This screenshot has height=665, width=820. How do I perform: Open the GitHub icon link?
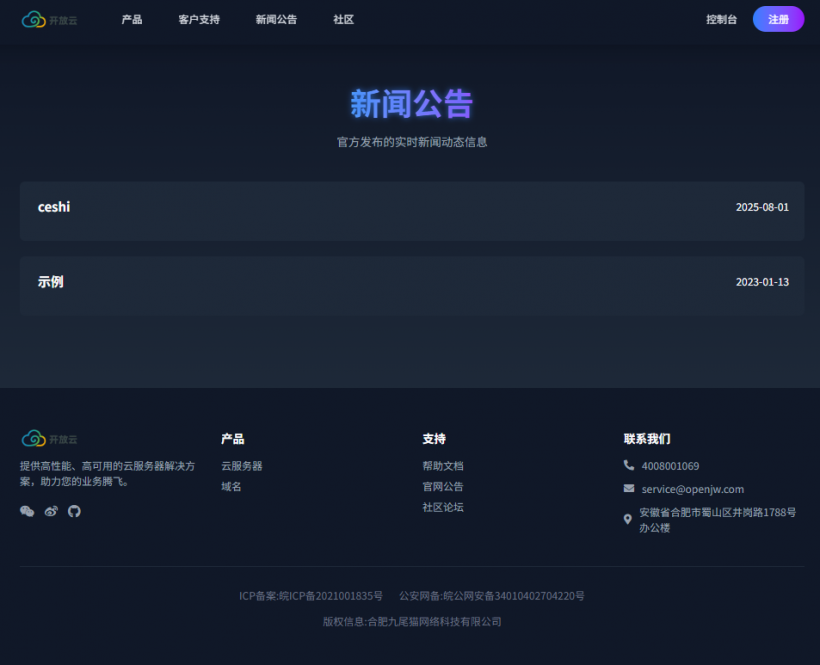coord(74,511)
